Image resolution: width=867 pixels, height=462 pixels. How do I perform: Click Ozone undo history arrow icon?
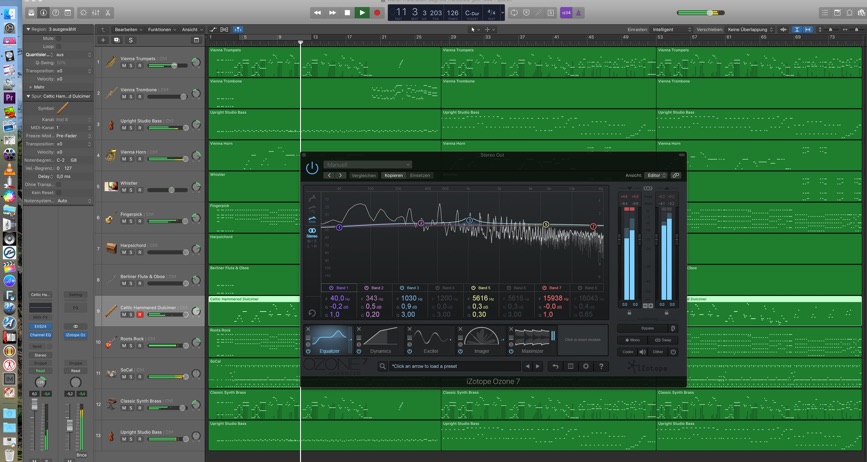(555, 366)
